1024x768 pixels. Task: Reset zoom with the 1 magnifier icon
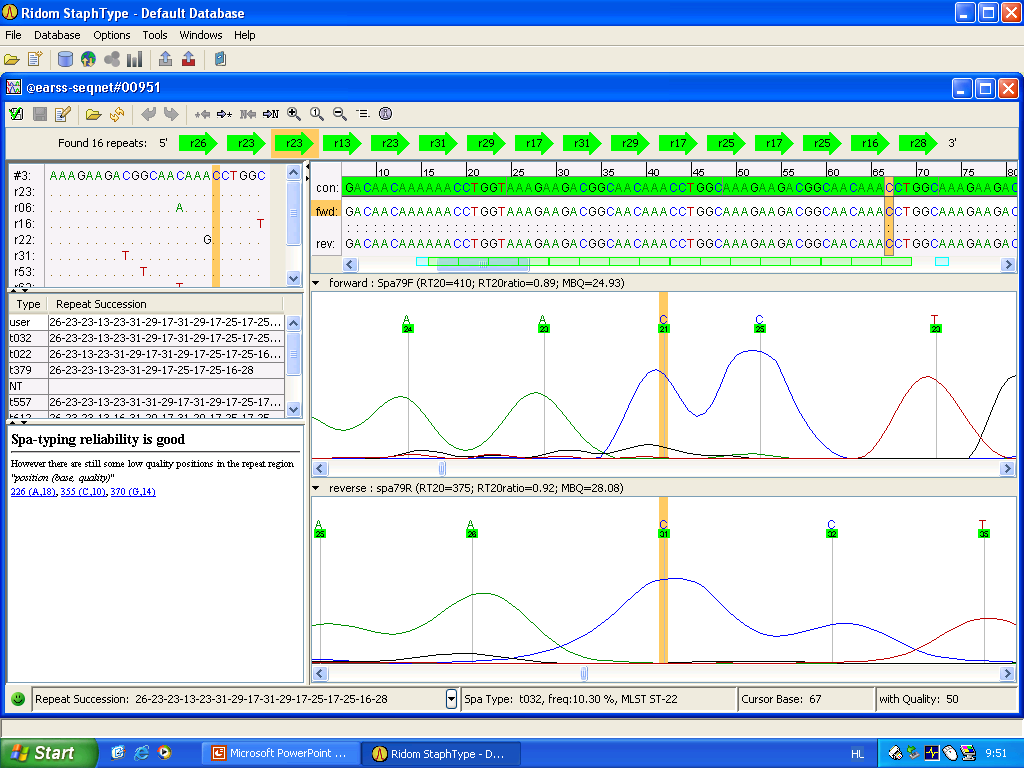coord(317,114)
